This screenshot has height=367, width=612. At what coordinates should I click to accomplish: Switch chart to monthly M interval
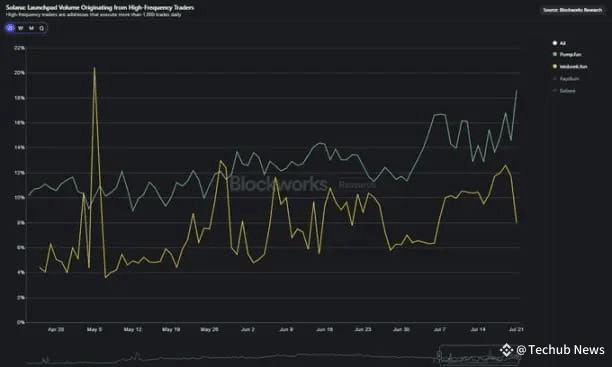point(31,28)
